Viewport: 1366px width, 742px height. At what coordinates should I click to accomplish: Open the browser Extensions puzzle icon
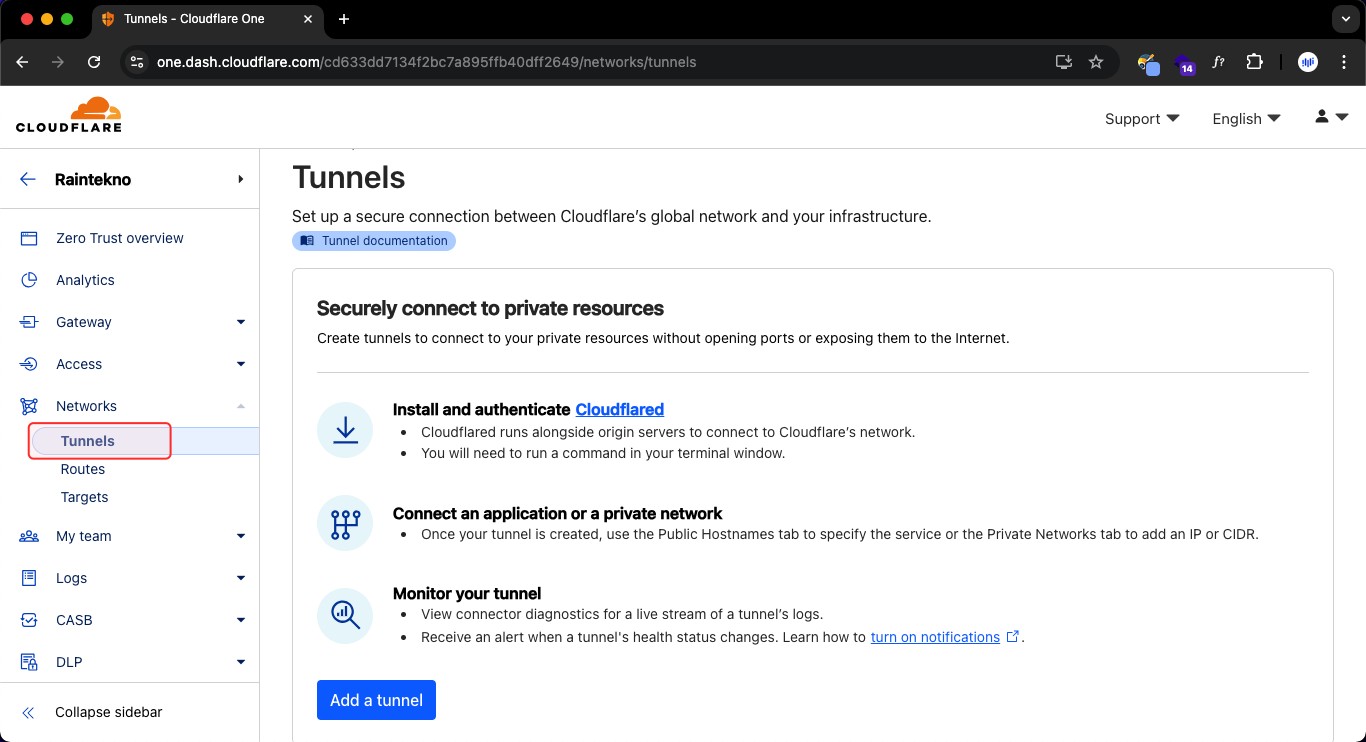(1254, 62)
